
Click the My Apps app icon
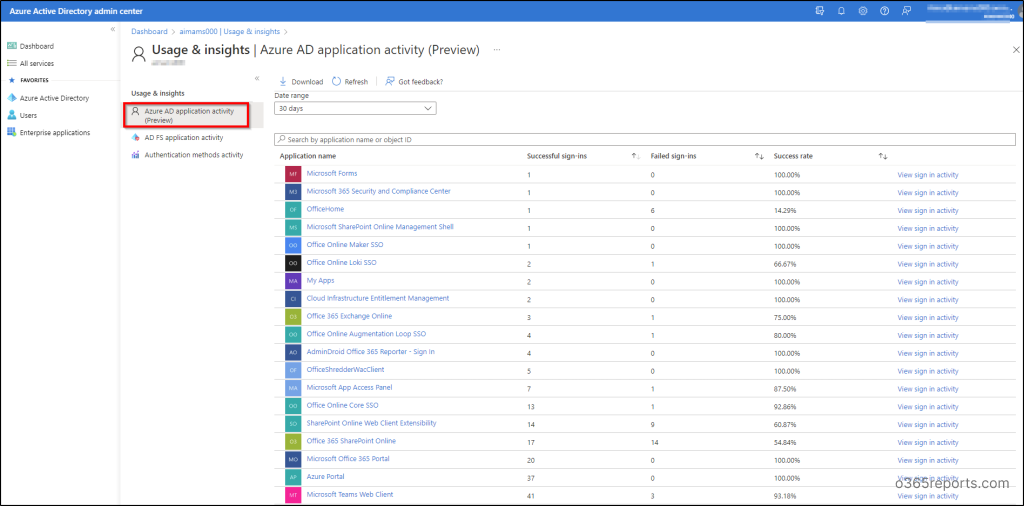pyautogui.click(x=293, y=281)
